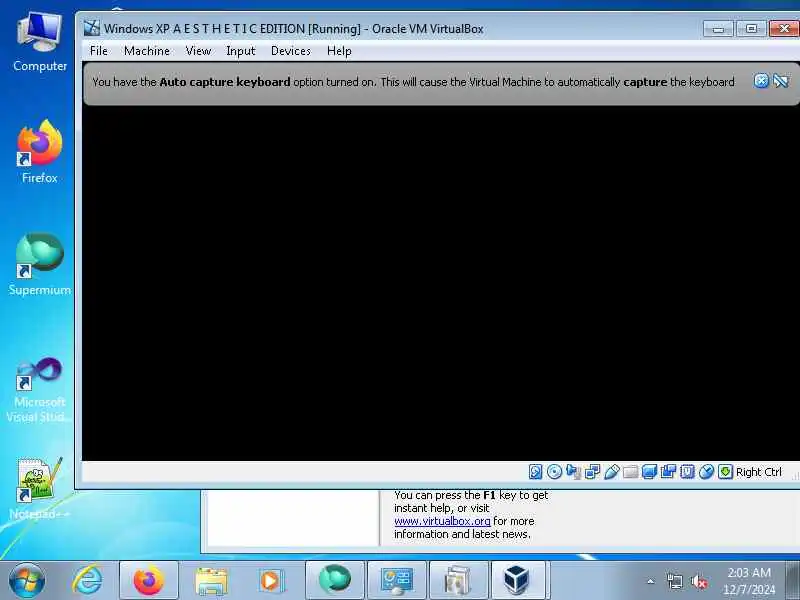Image resolution: width=800 pixels, height=600 pixels.
Task: Switch to Control Panel taskbar button
Action: 396,581
